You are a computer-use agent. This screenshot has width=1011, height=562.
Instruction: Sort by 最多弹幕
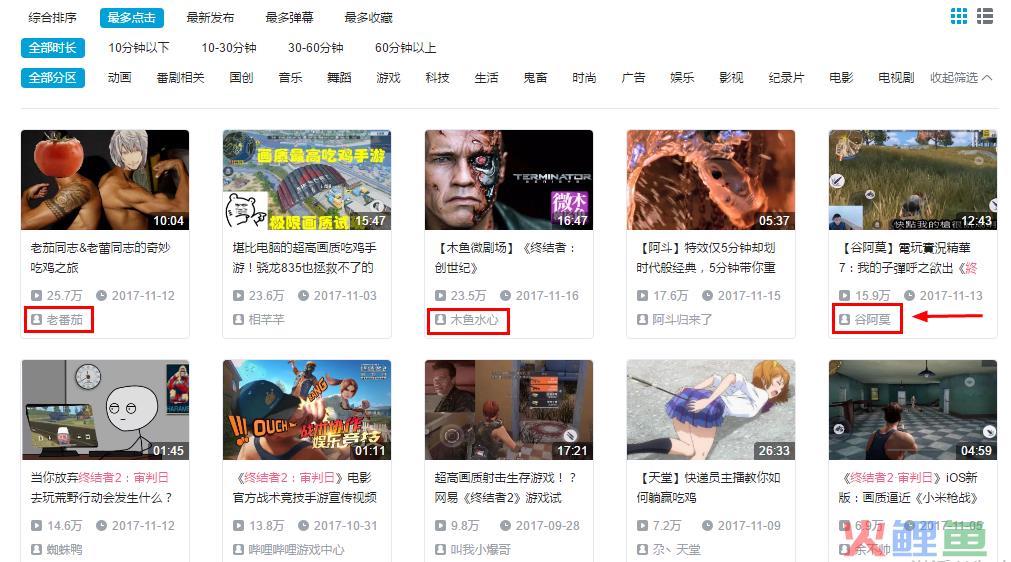[290, 17]
